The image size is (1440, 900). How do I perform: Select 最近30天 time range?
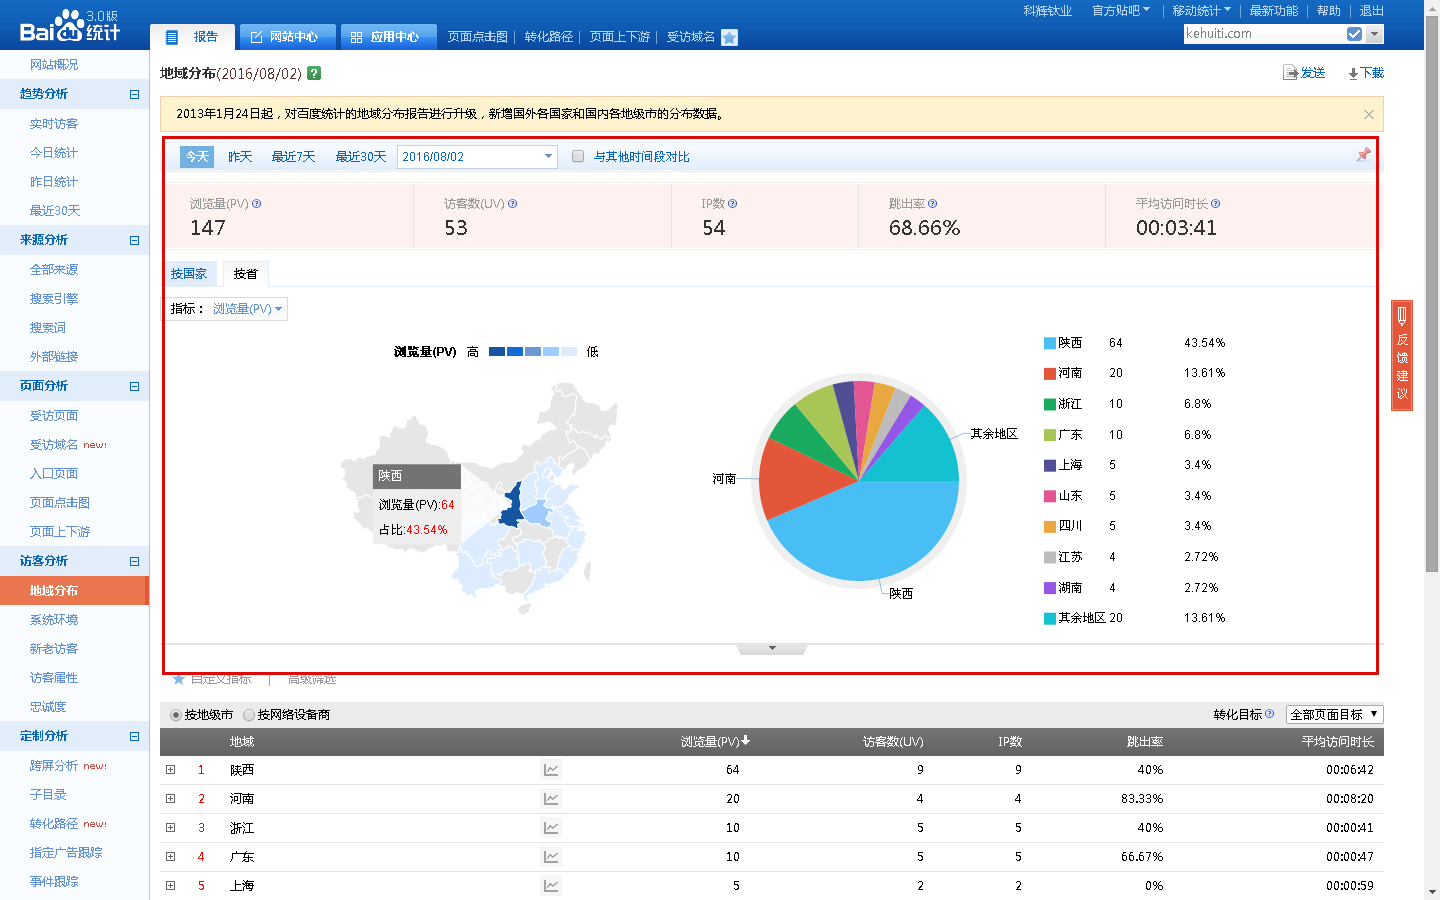coord(361,157)
